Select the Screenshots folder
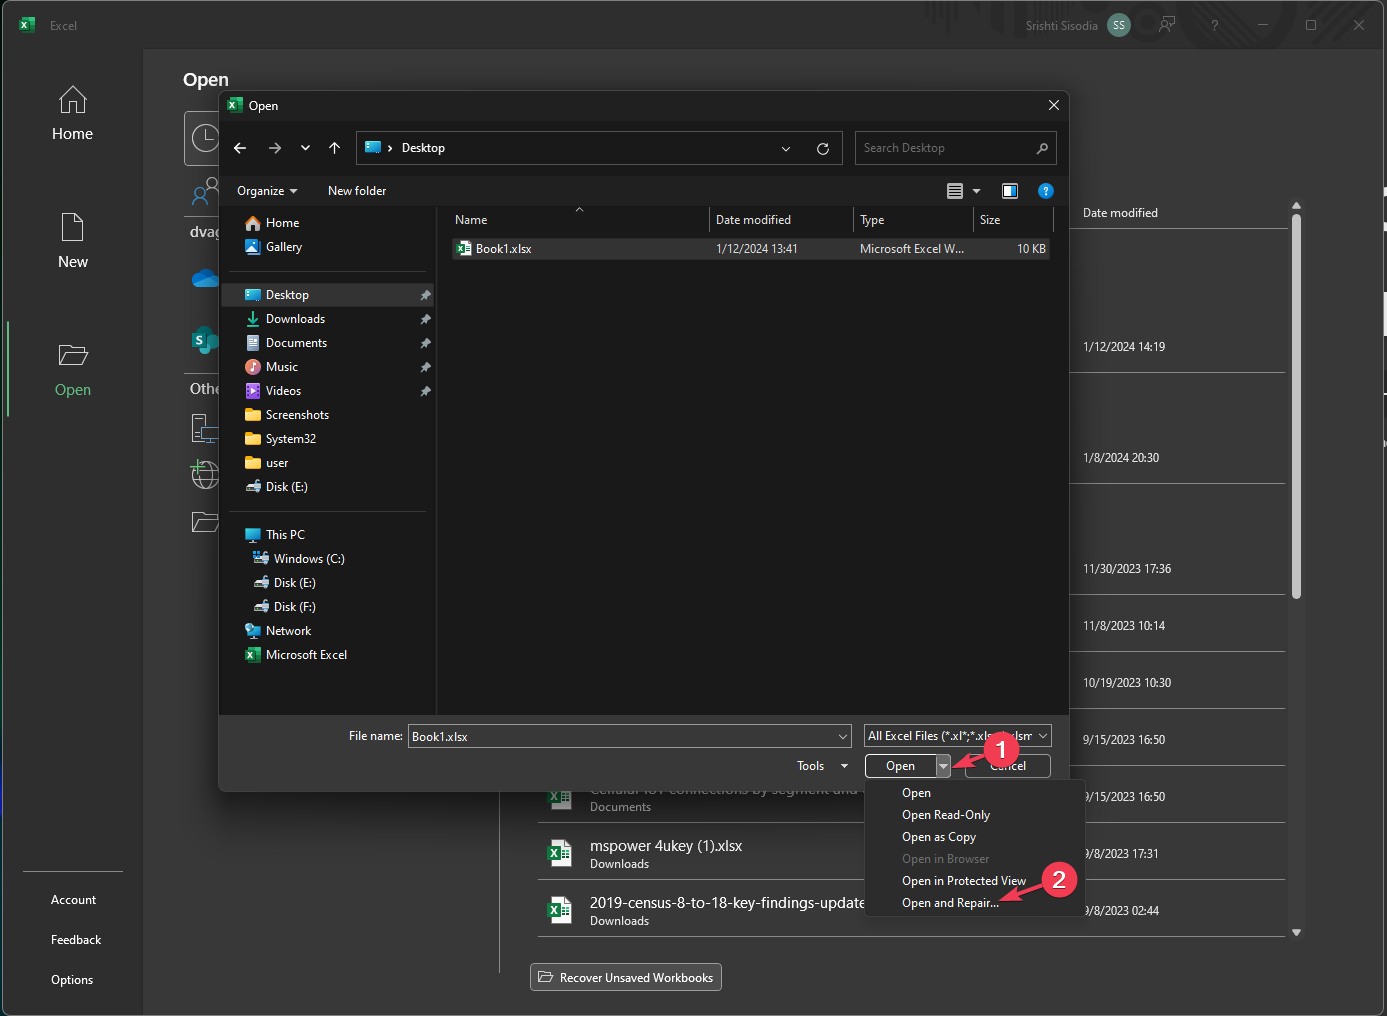The width and height of the screenshot is (1387, 1016). (x=297, y=414)
